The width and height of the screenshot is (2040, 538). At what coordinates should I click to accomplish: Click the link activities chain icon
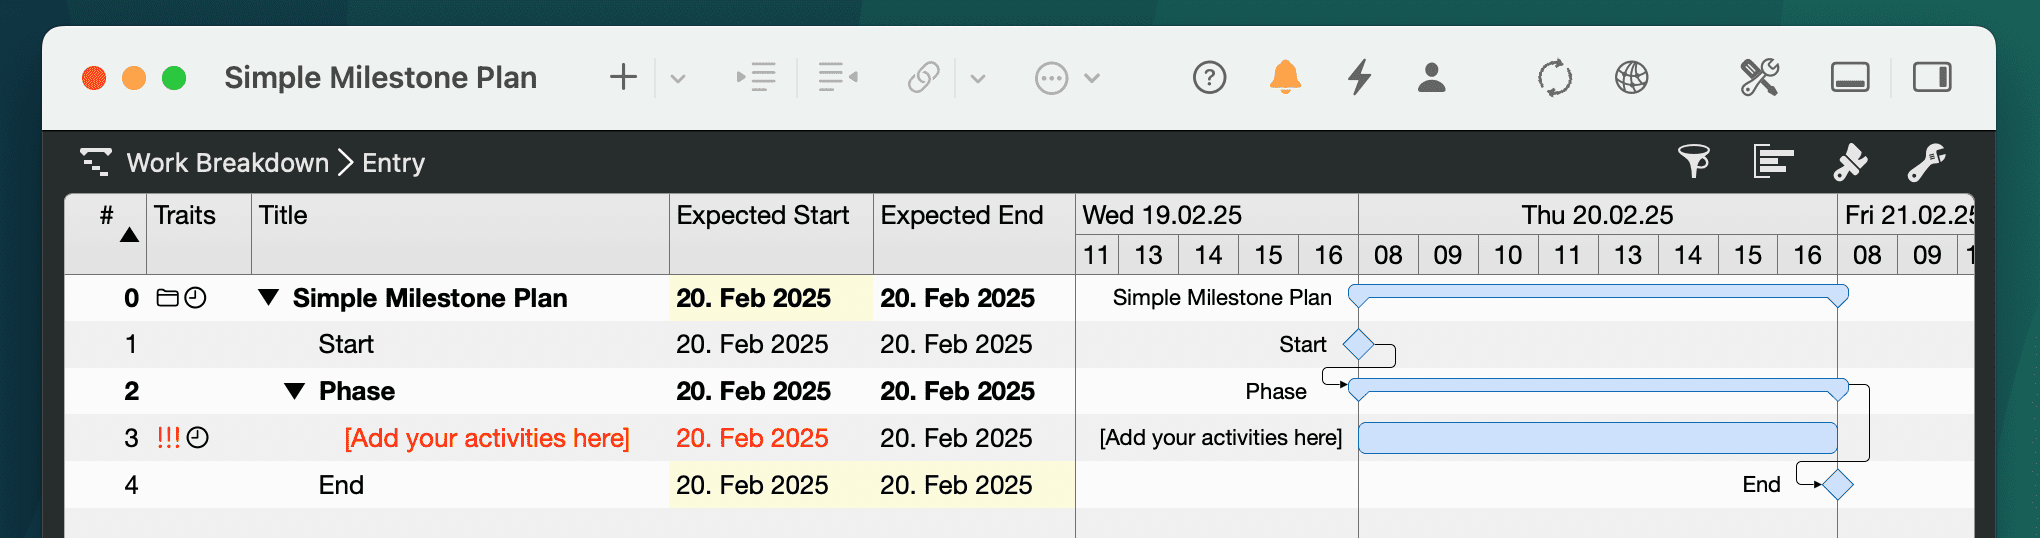pos(923,77)
